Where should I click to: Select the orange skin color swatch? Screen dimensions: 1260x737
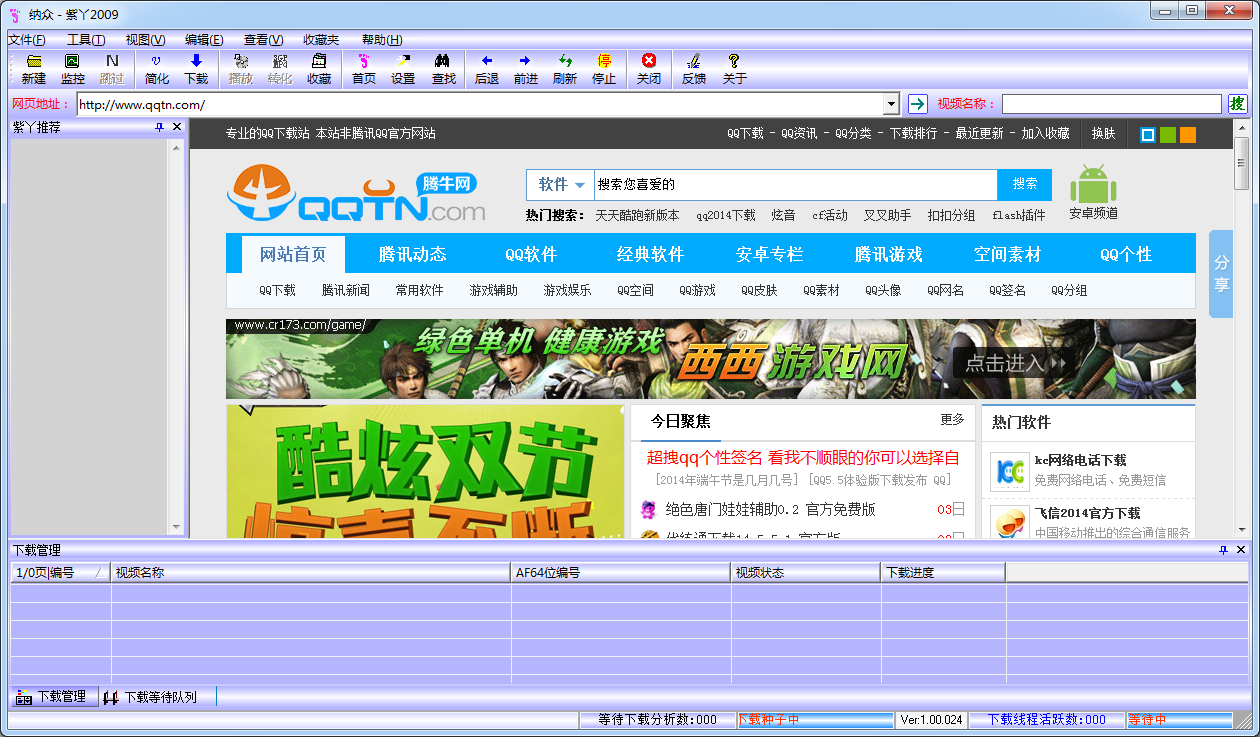point(1188,135)
